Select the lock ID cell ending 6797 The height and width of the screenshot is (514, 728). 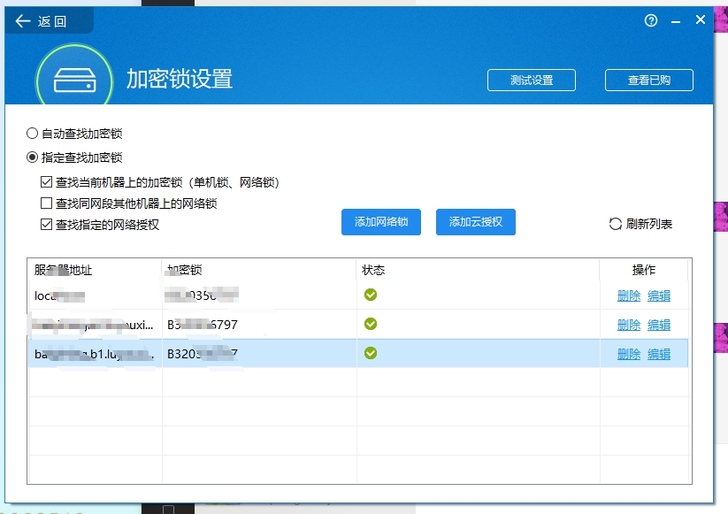point(259,325)
